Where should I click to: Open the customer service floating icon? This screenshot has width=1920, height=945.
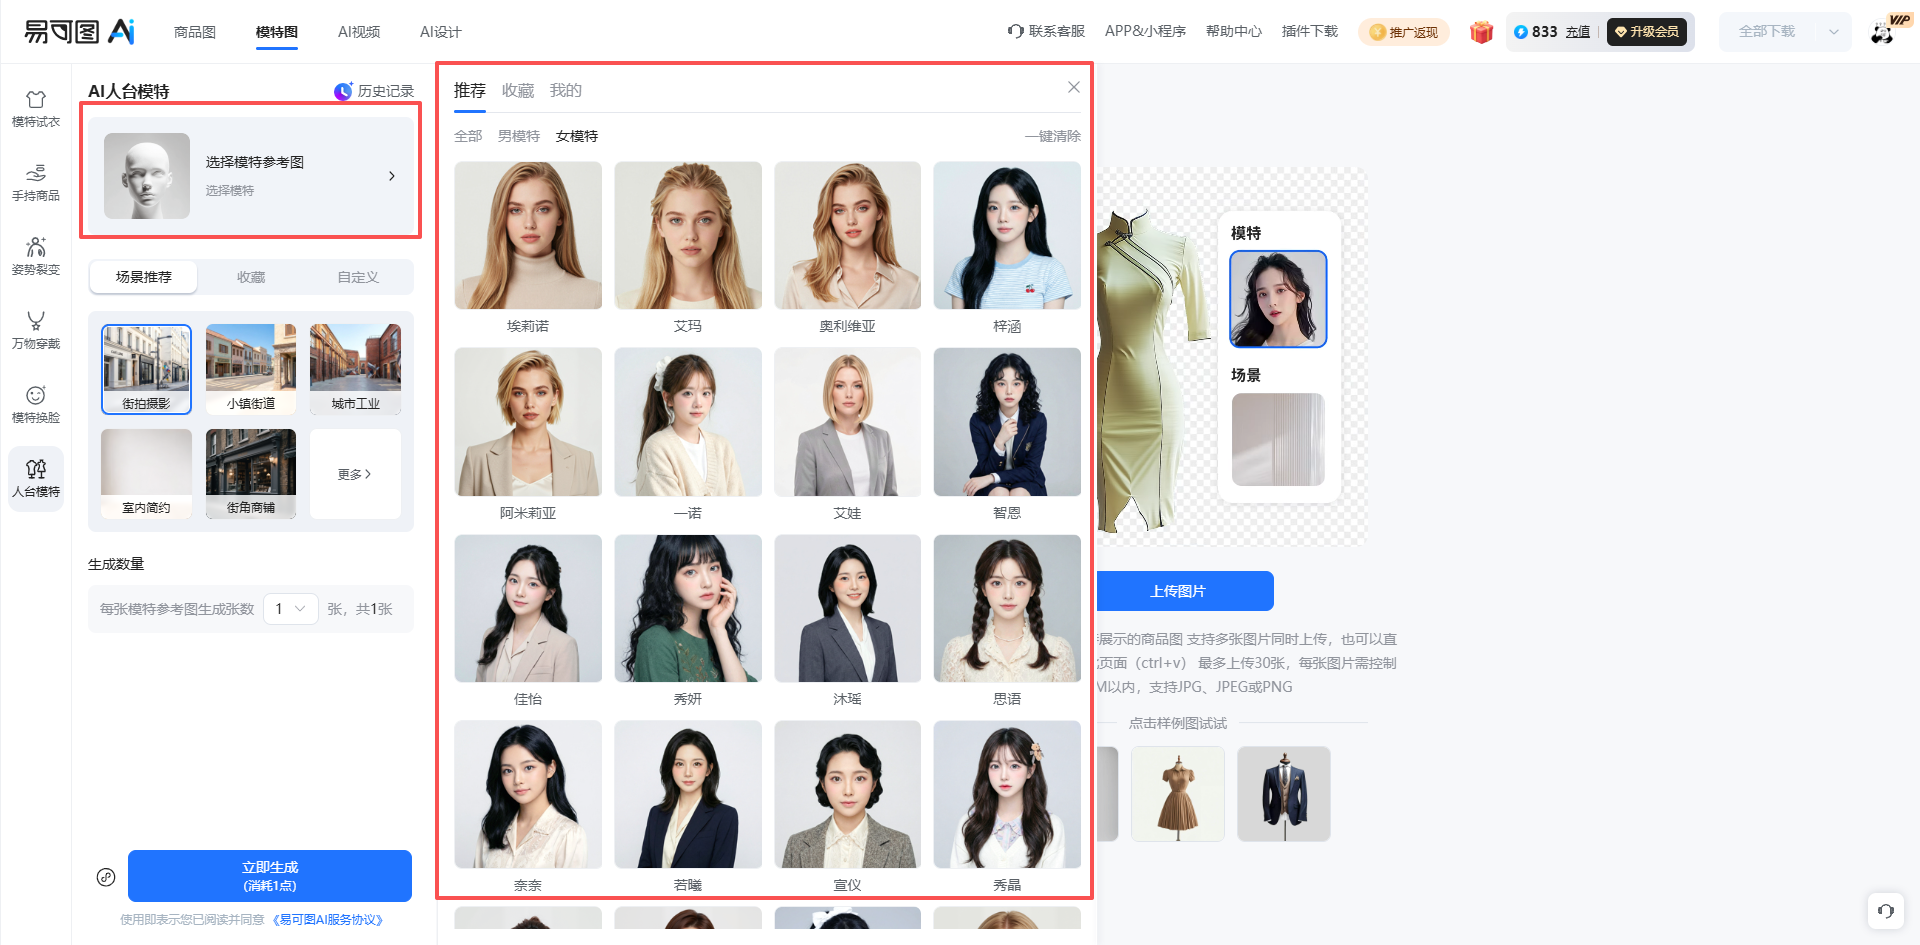click(x=1885, y=911)
